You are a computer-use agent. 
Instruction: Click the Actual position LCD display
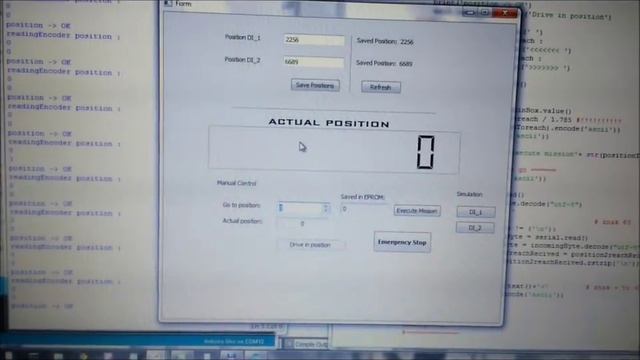[x=334, y=151]
